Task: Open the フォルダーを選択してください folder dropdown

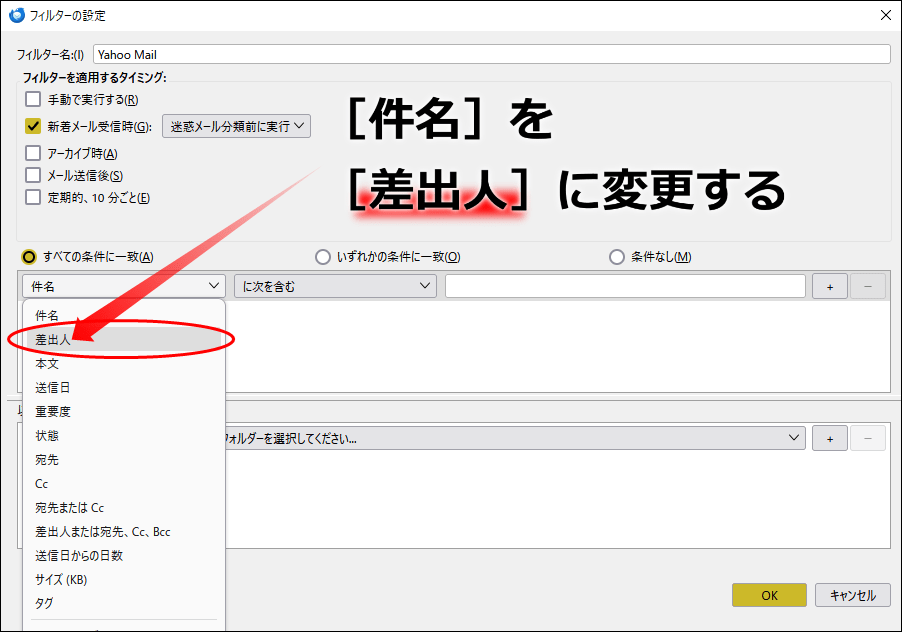Action: [515, 438]
